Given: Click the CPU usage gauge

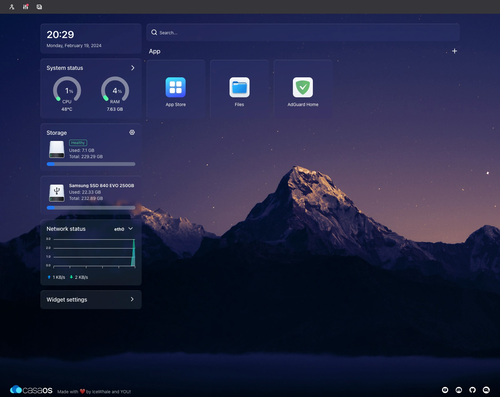Looking at the screenshot, I should (67, 90).
